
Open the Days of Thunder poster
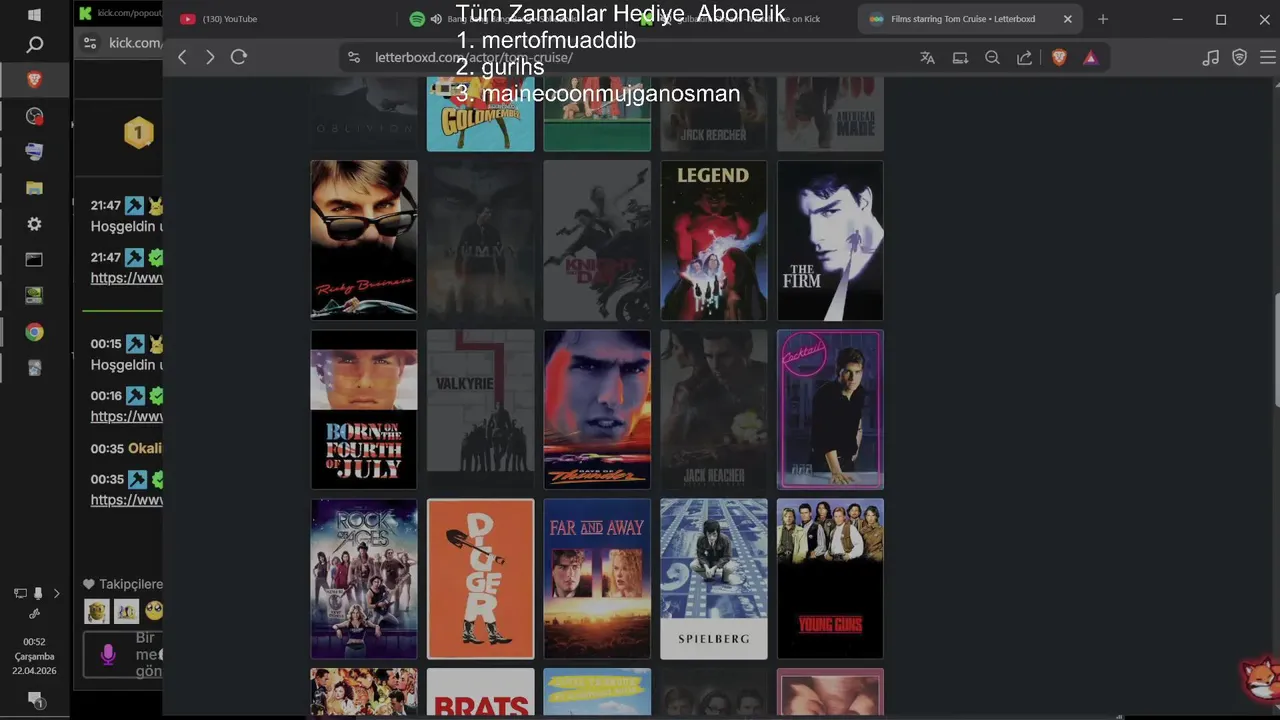click(597, 410)
